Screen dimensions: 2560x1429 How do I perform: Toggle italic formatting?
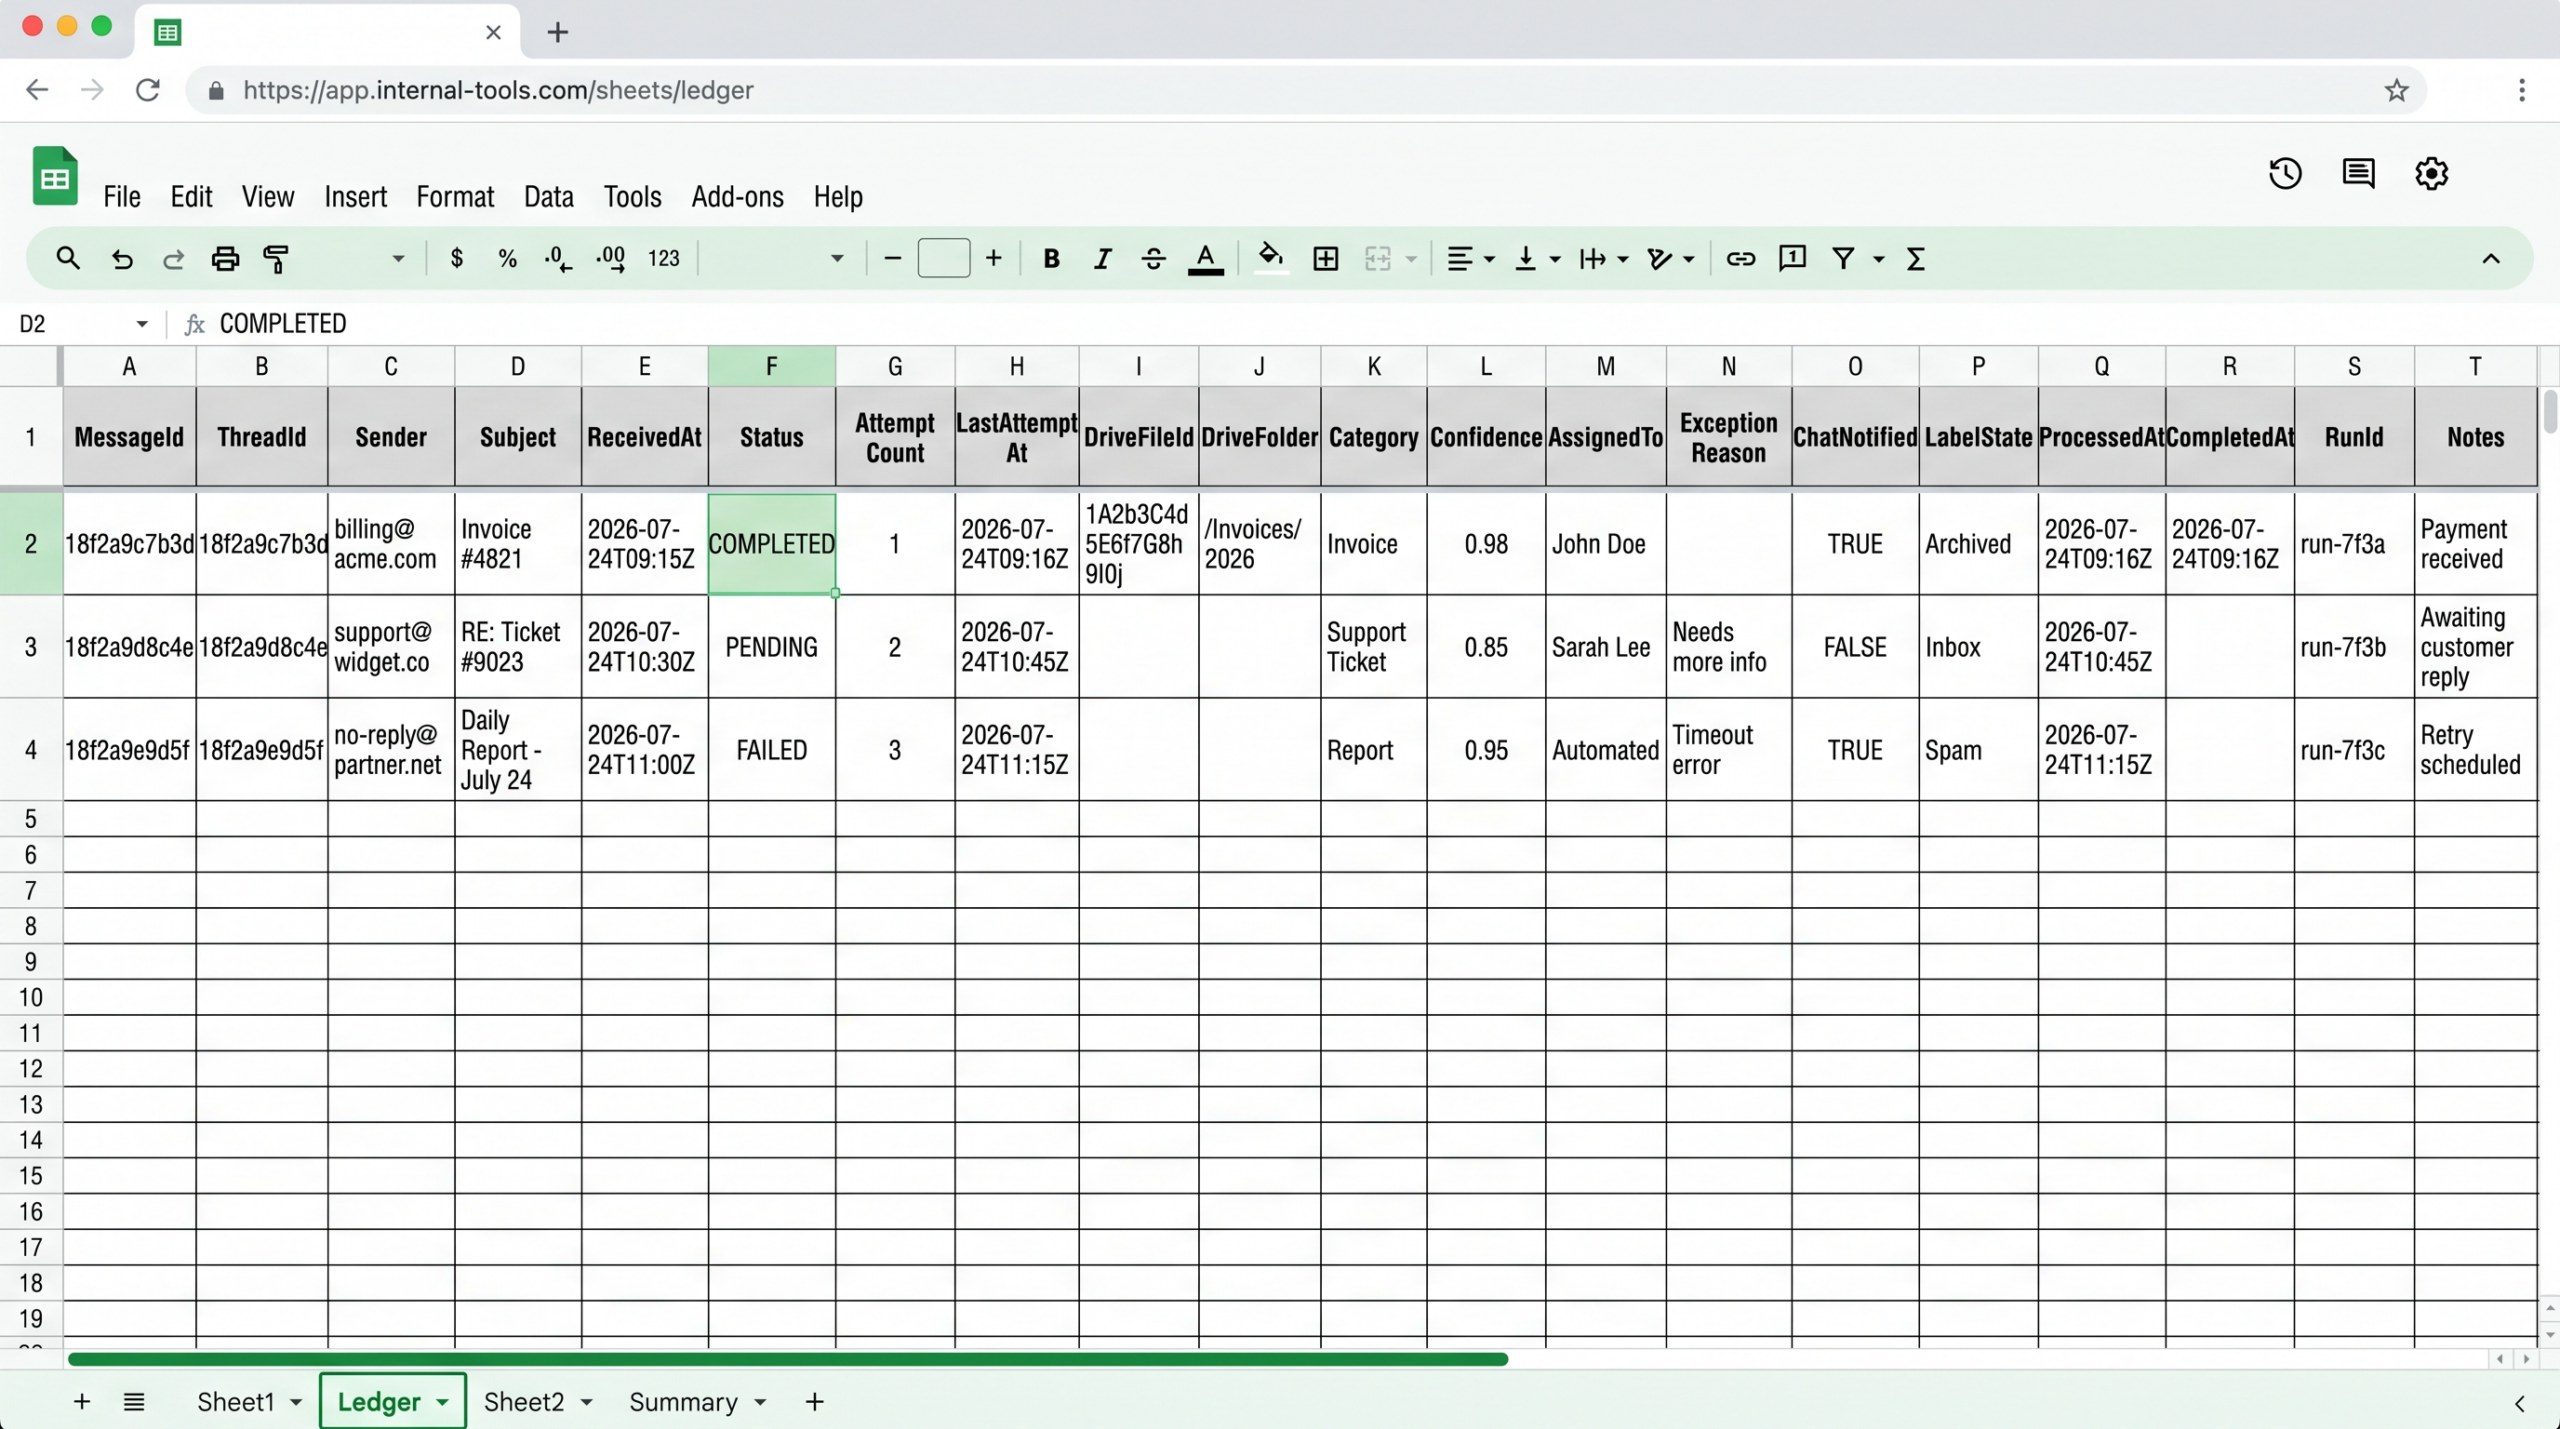(x=1102, y=259)
